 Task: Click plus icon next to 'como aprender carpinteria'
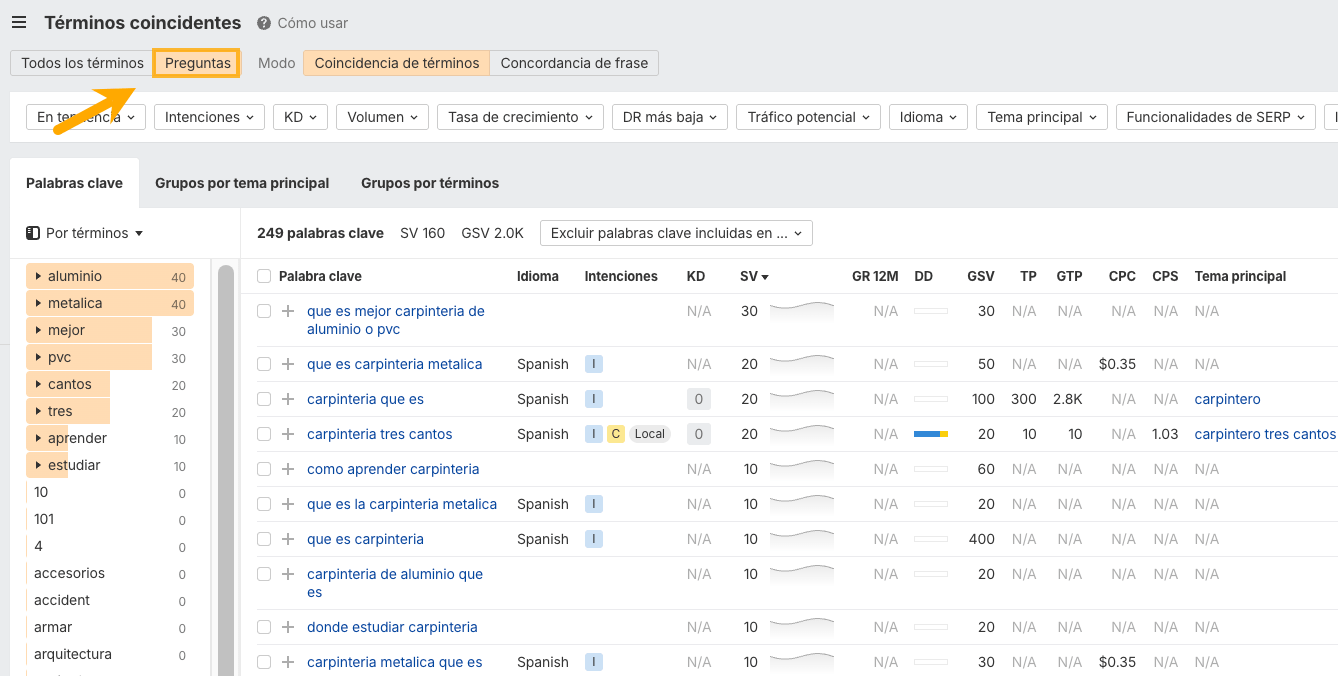[x=288, y=469]
